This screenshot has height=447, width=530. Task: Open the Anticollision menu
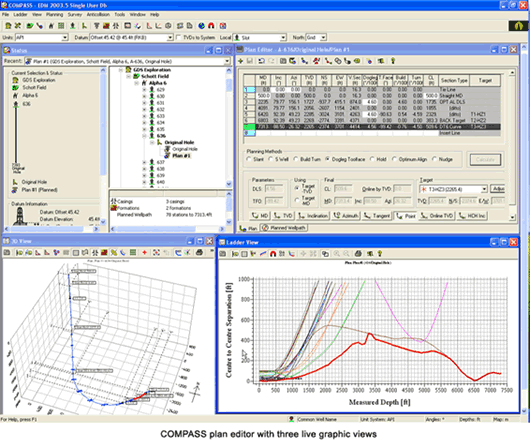pyautogui.click(x=98, y=15)
